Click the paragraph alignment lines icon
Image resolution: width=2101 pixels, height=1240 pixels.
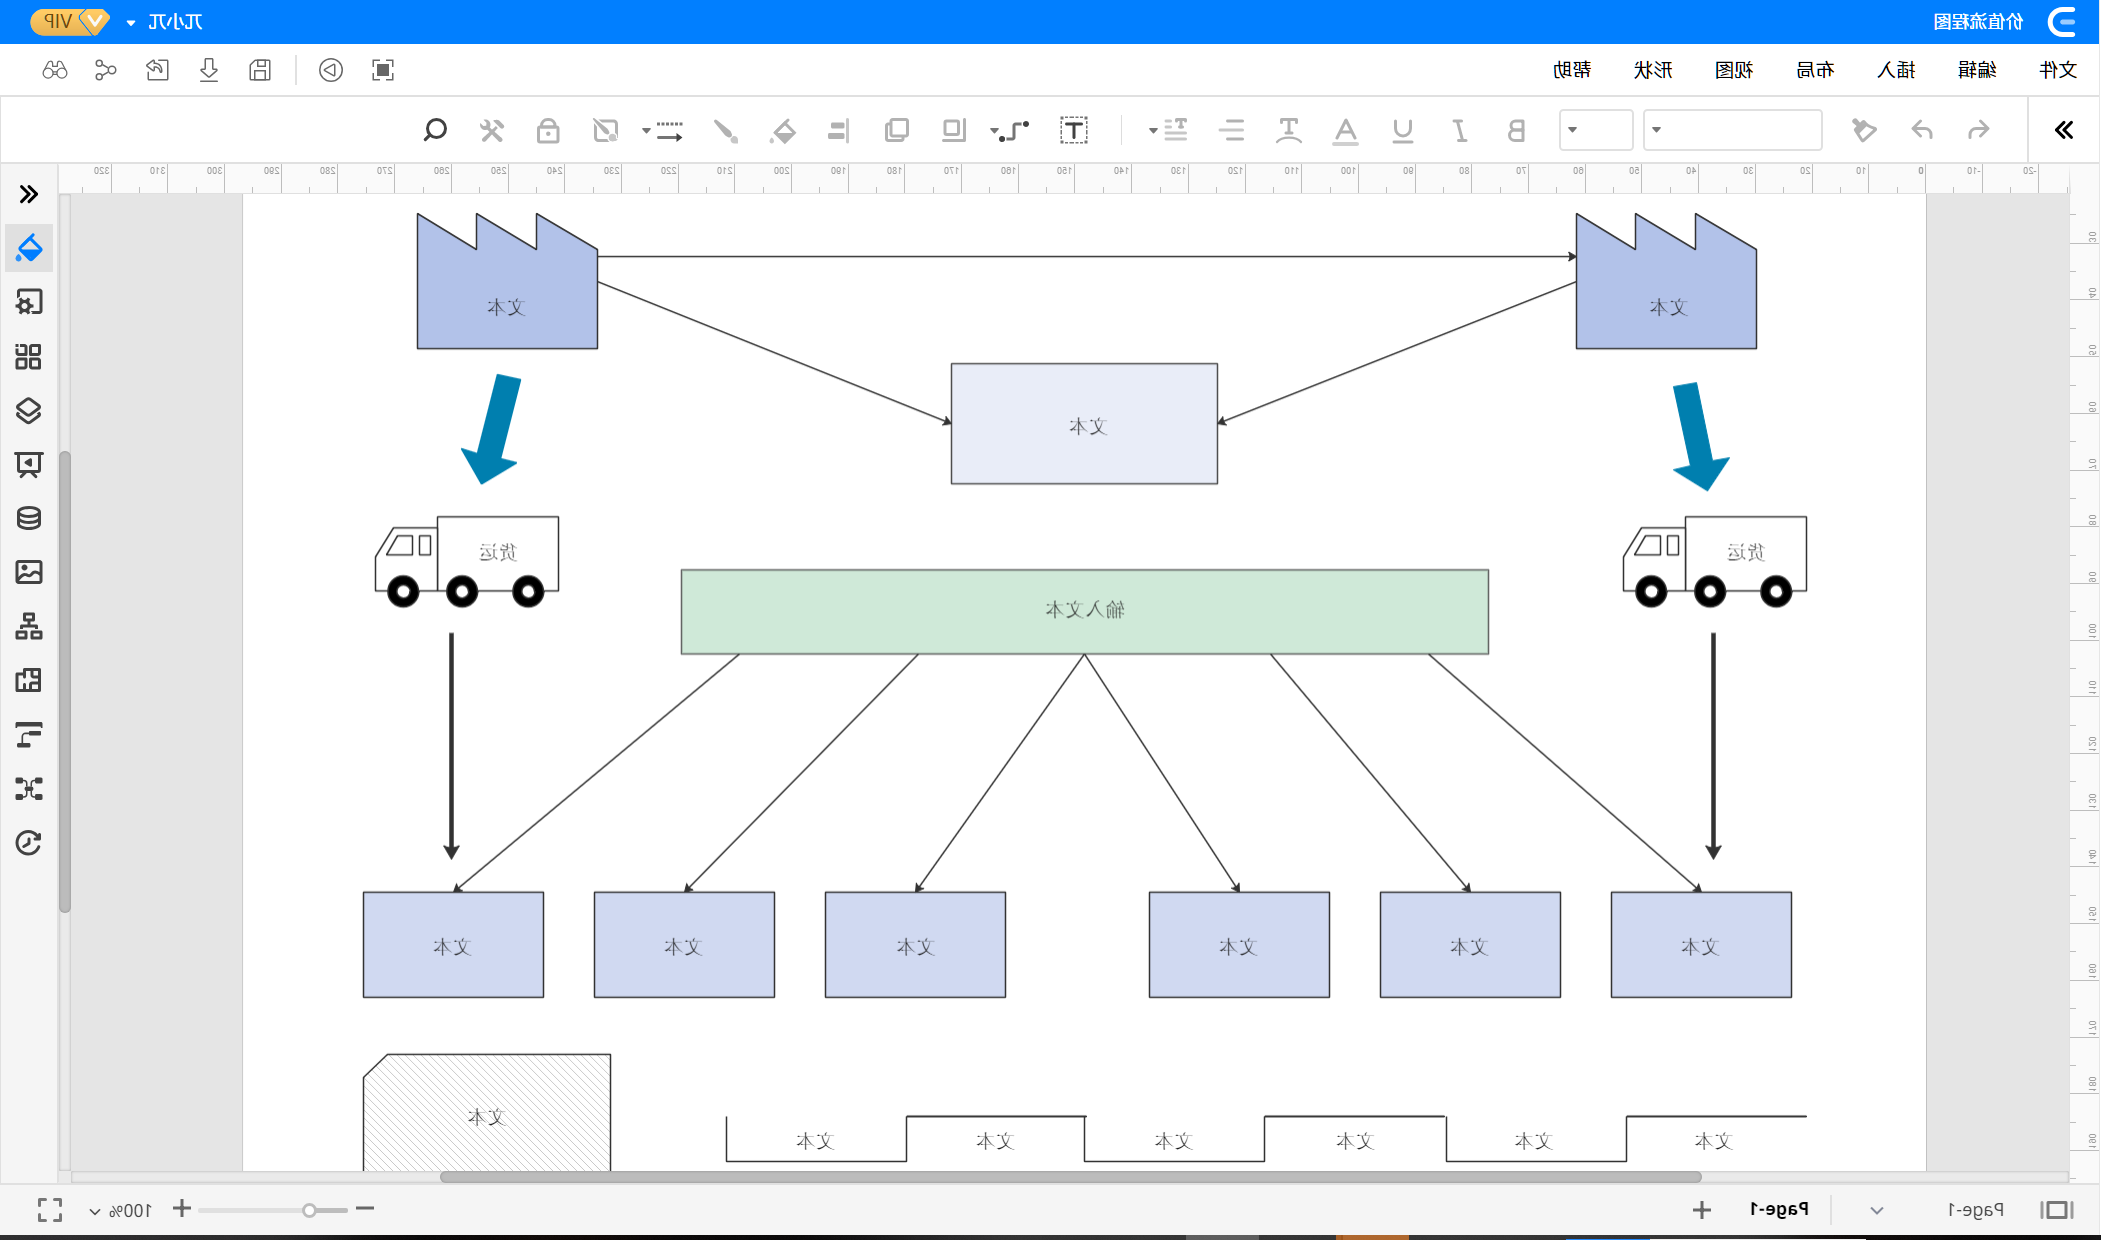tap(1232, 130)
